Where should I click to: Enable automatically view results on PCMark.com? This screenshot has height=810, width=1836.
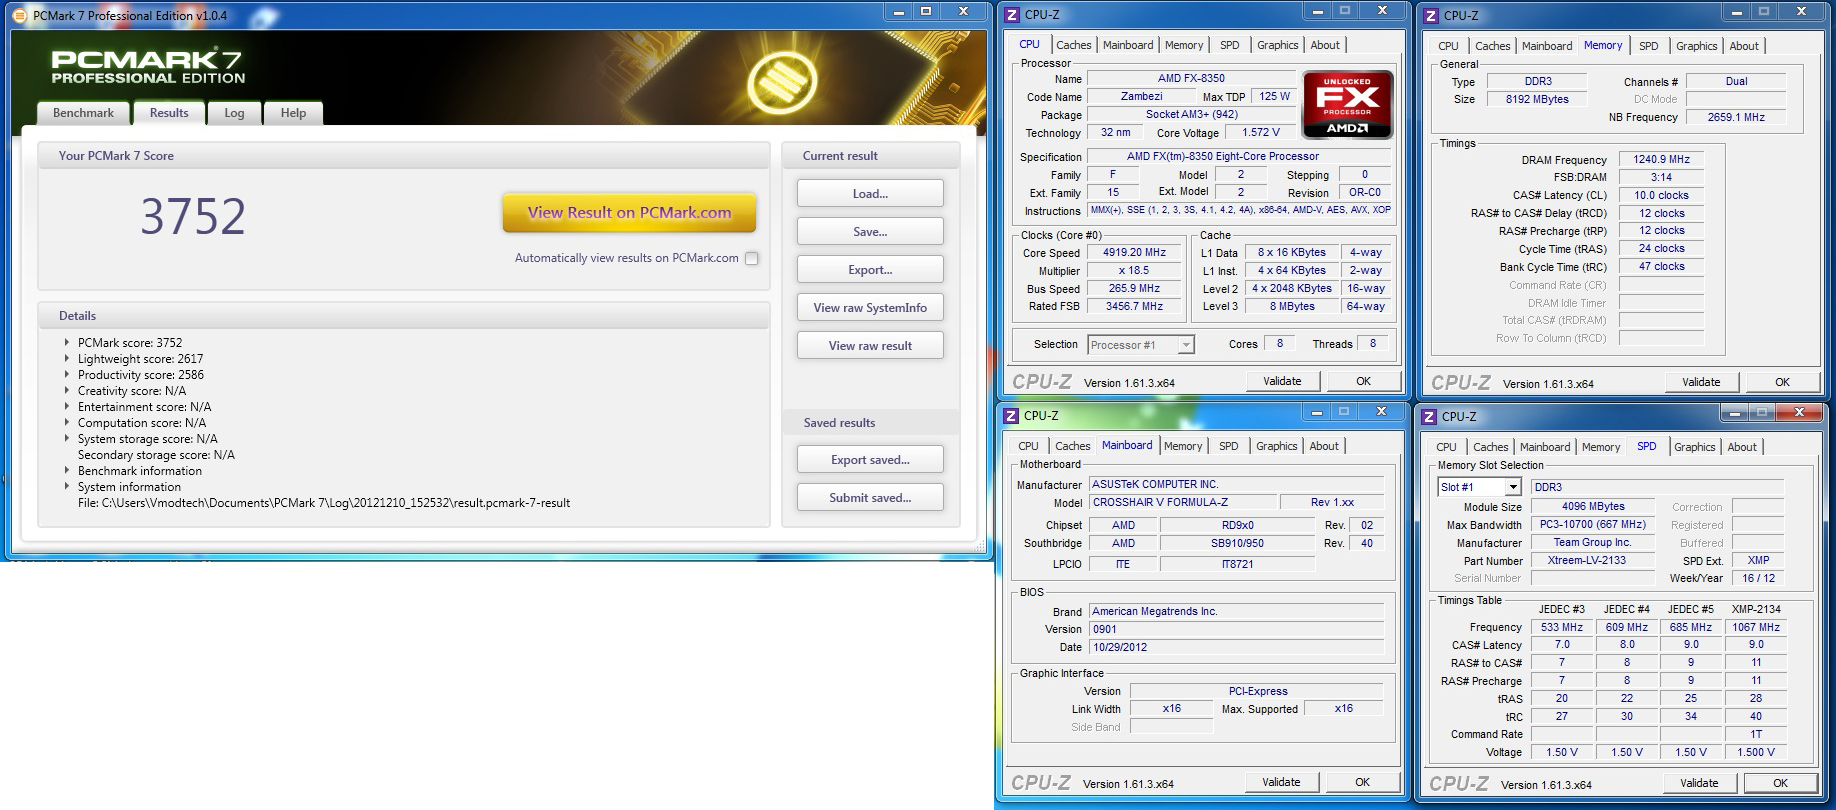(x=752, y=258)
